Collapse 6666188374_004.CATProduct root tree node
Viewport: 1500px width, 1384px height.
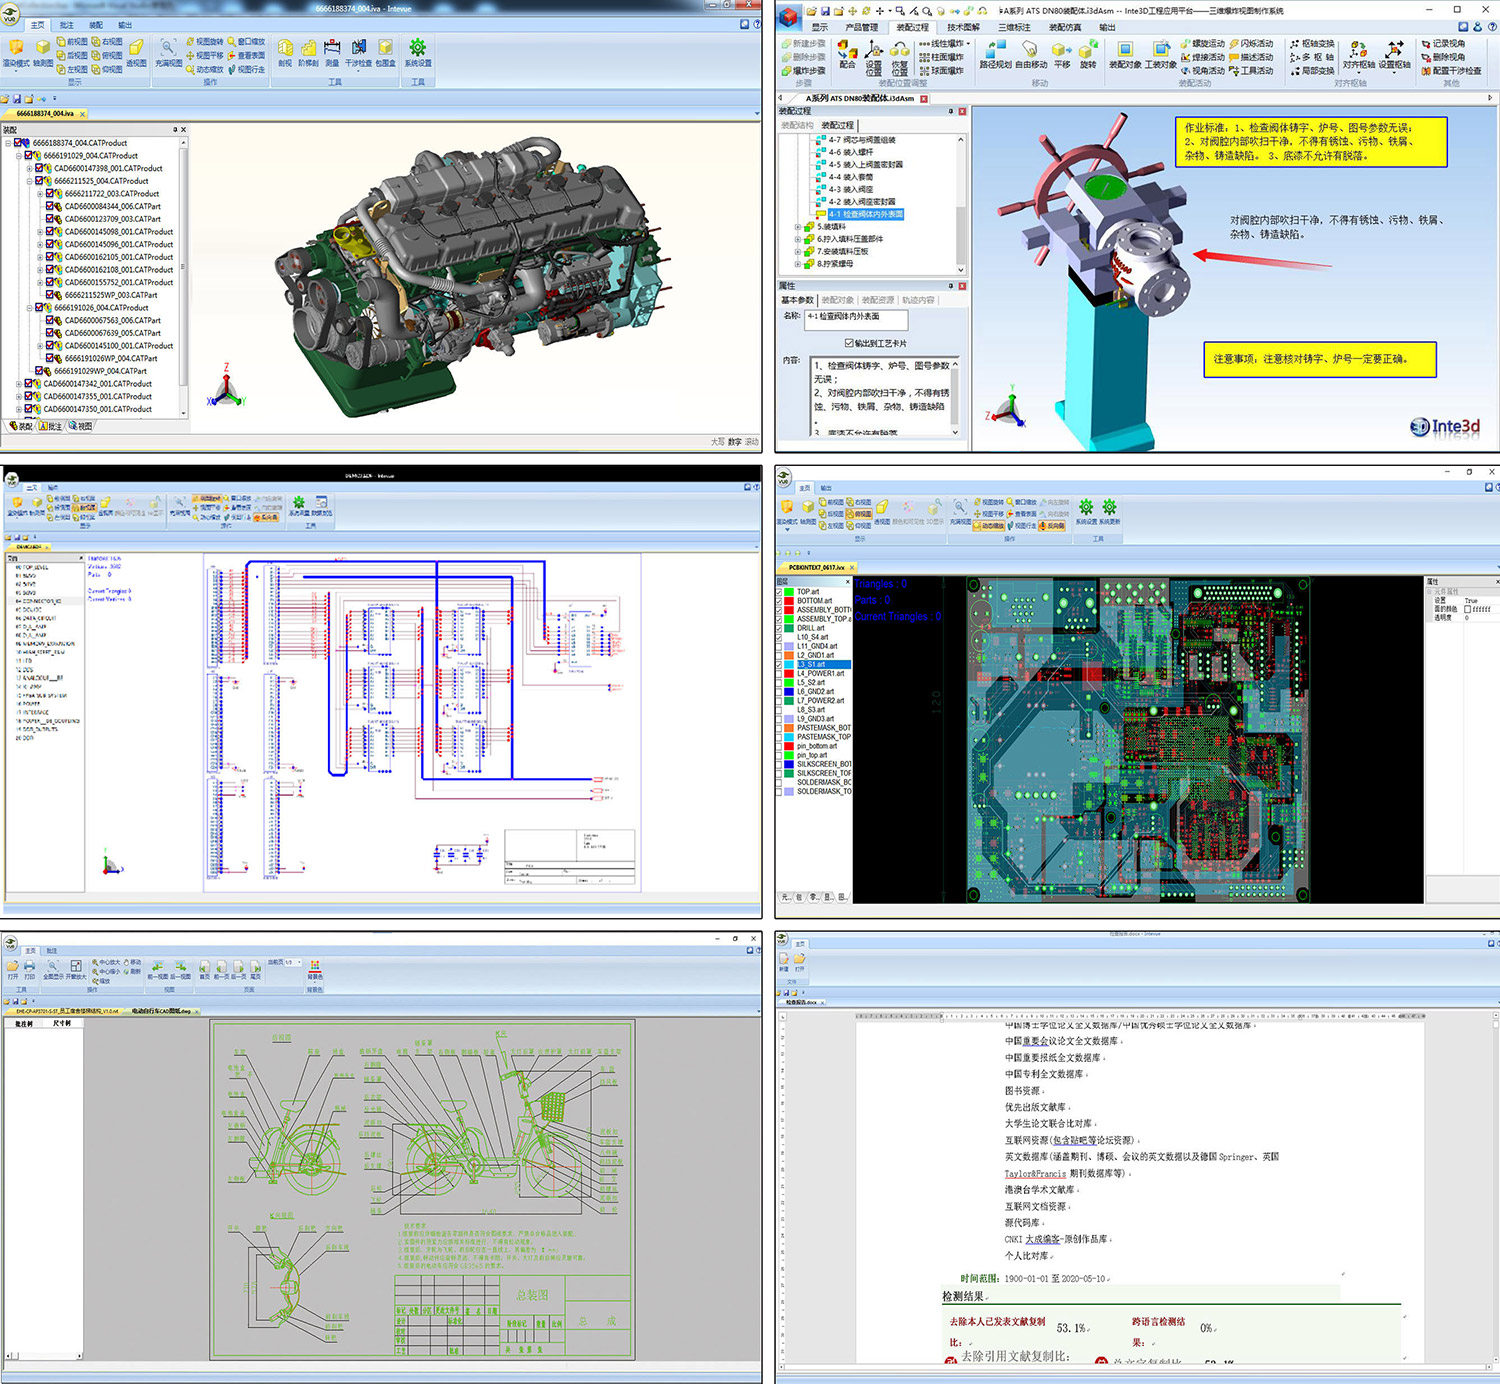click(x=8, y=143)
